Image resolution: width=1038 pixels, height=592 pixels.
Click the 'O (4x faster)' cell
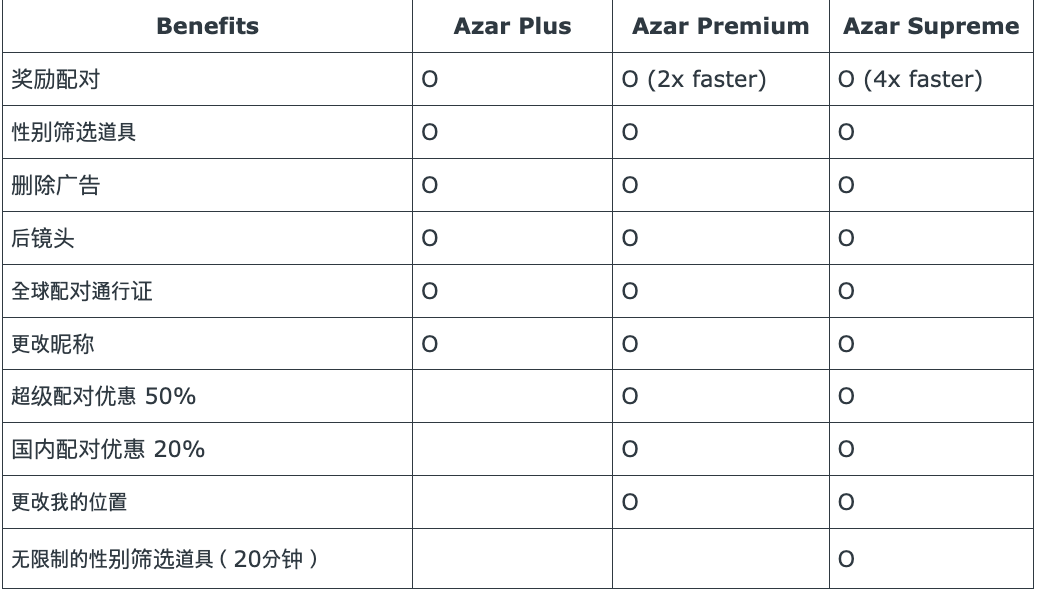(910, 80)
